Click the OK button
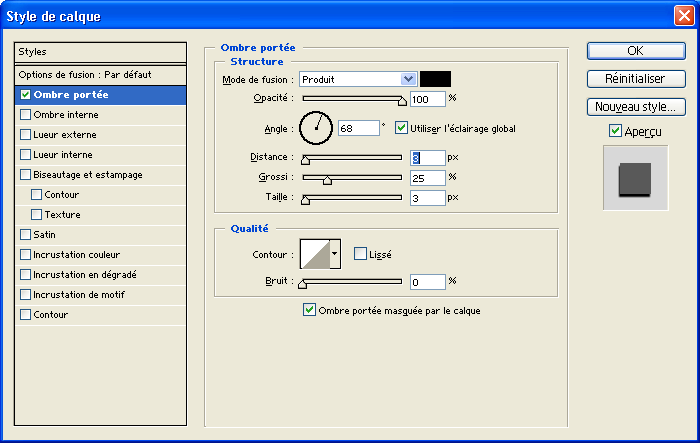 [635, 51]
